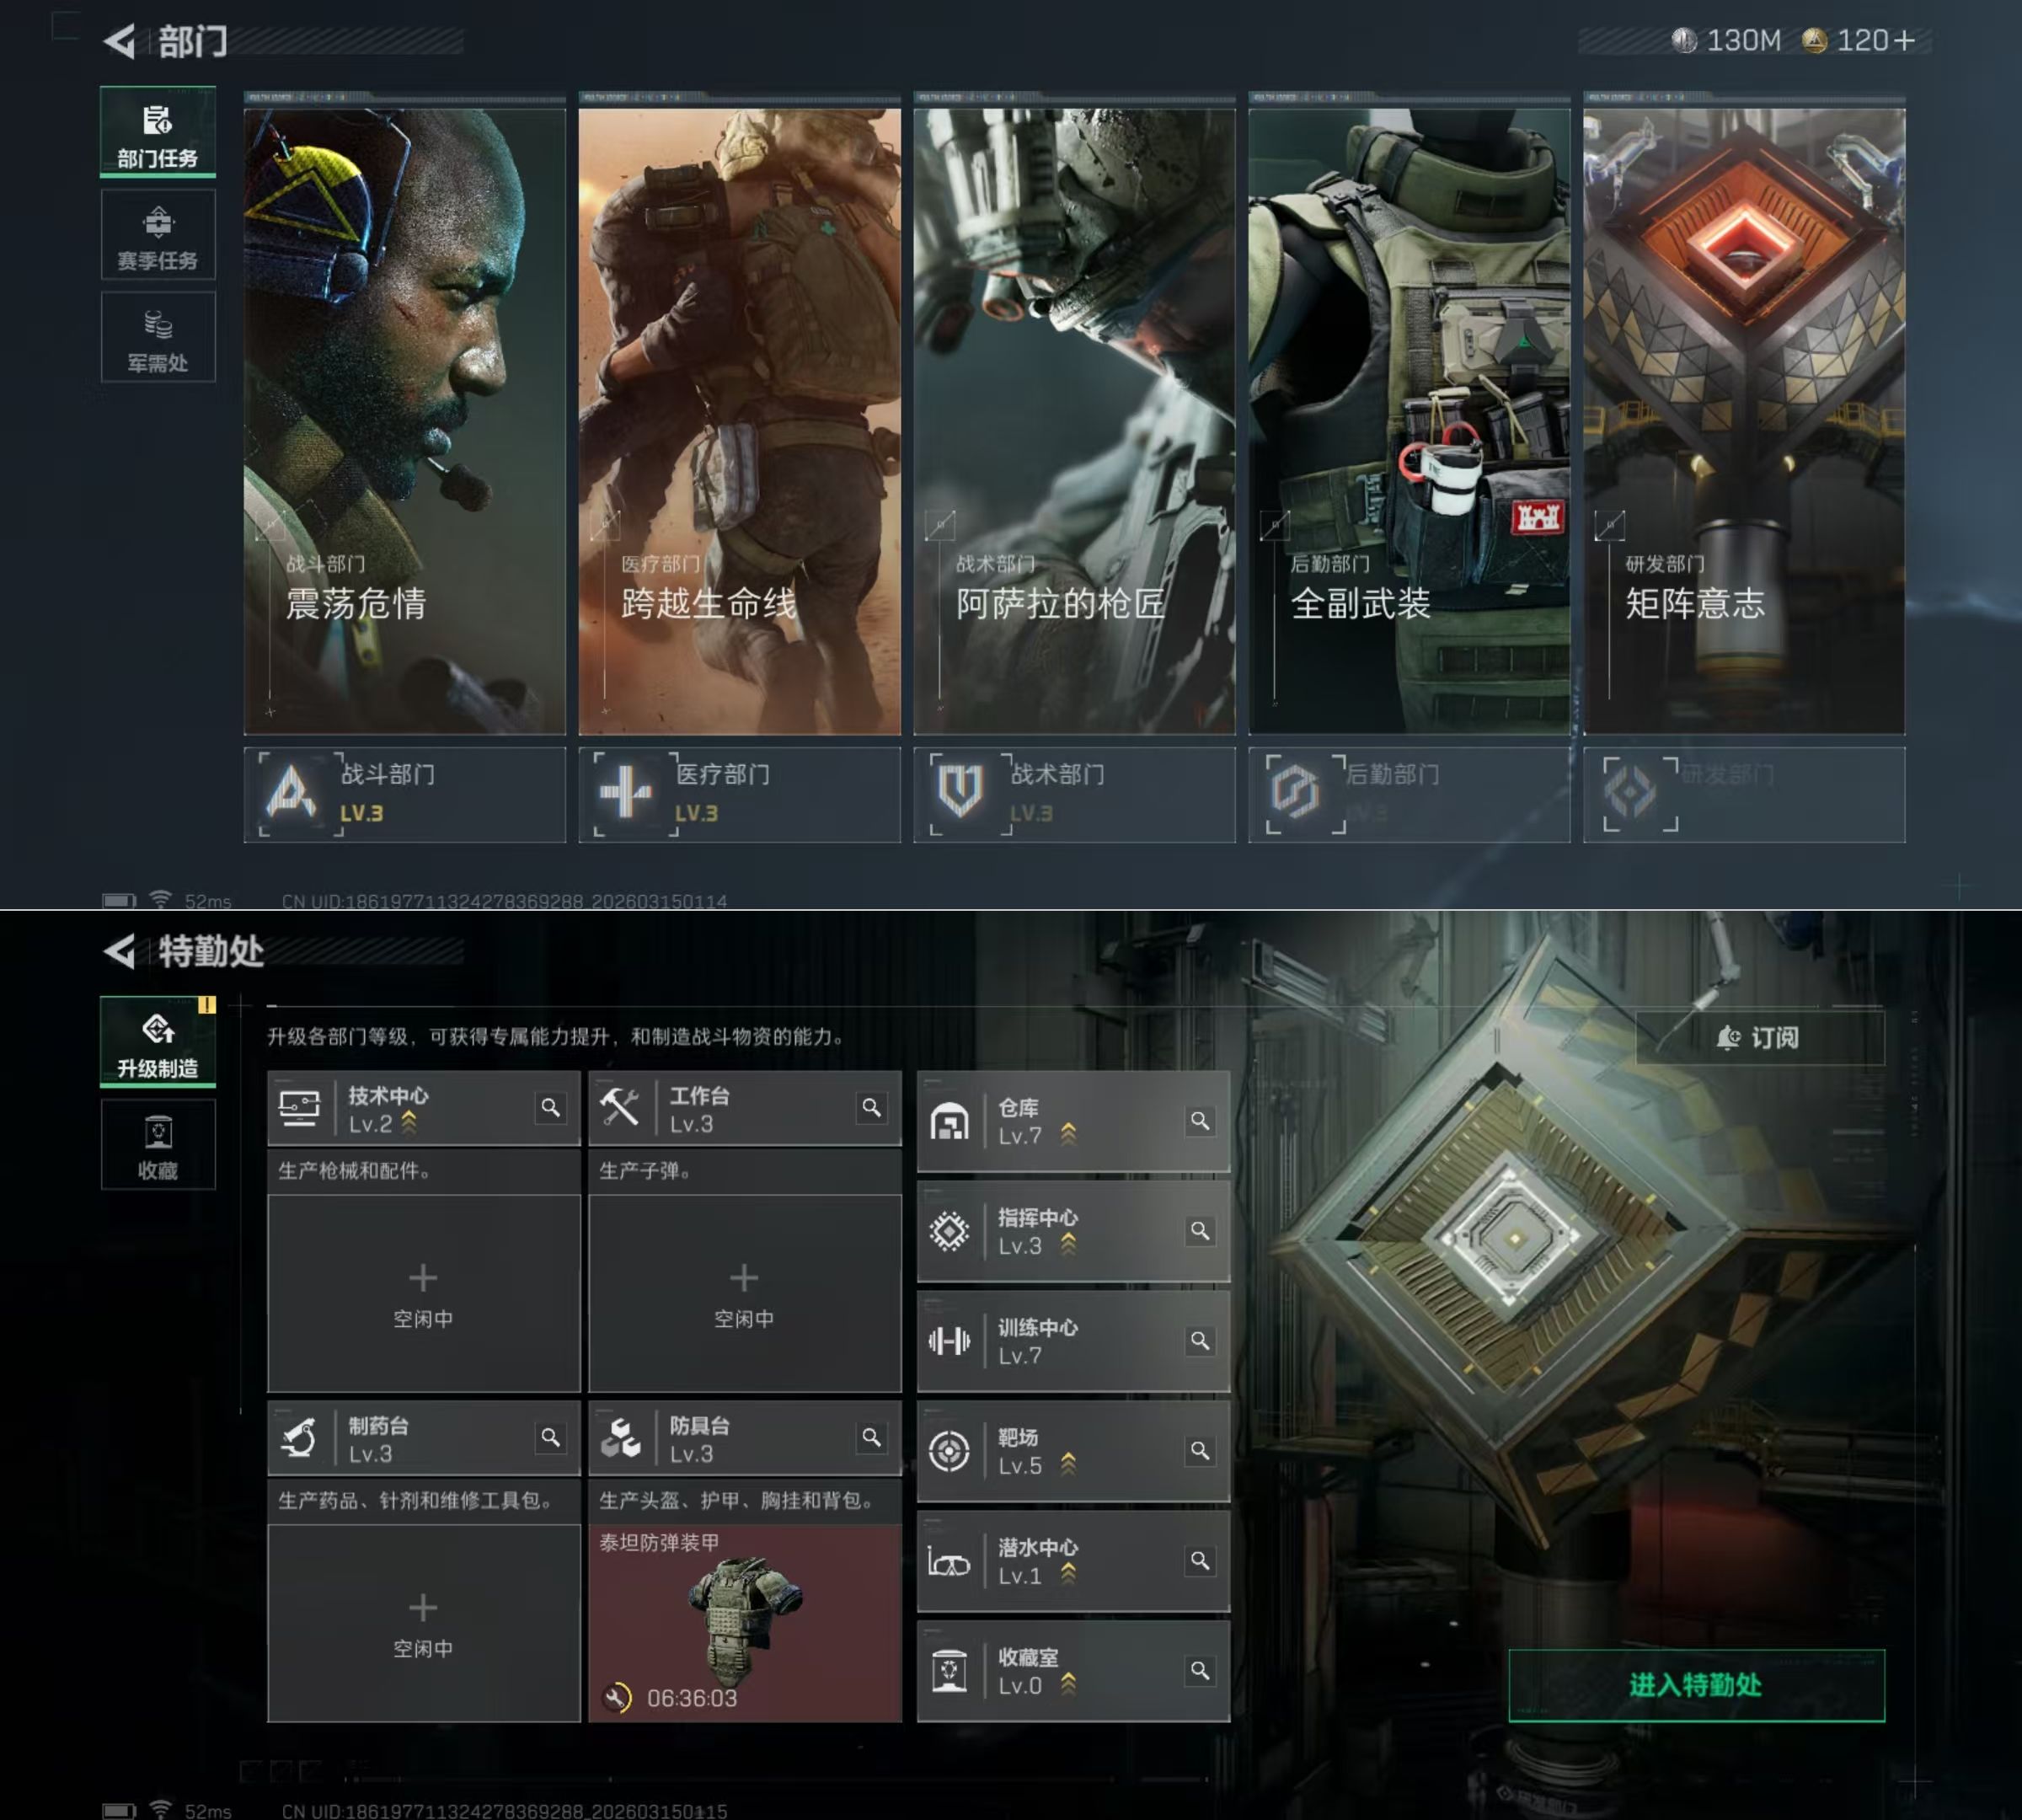2022x1820 pixels.
Task: Click the back arrow beside 部门 title
Action: pos(120,42)
